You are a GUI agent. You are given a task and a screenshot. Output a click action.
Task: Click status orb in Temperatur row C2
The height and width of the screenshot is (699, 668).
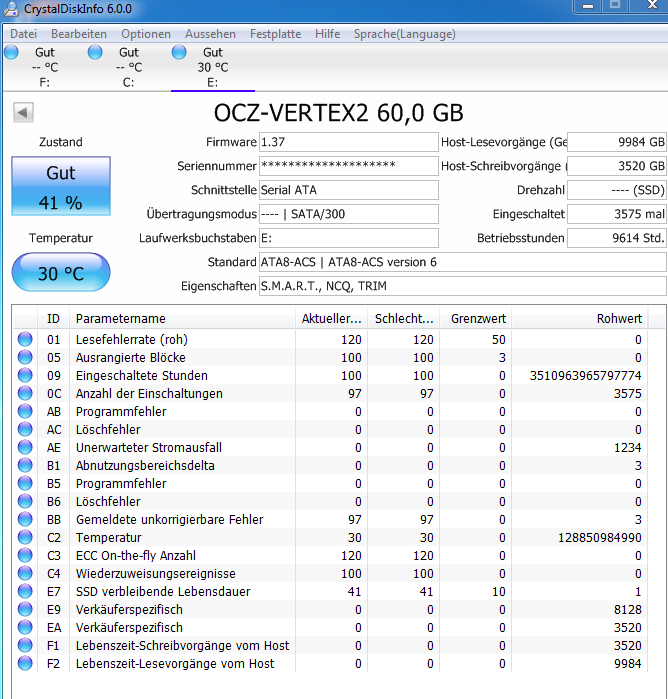pyautogui.click(x=25, y=537)
